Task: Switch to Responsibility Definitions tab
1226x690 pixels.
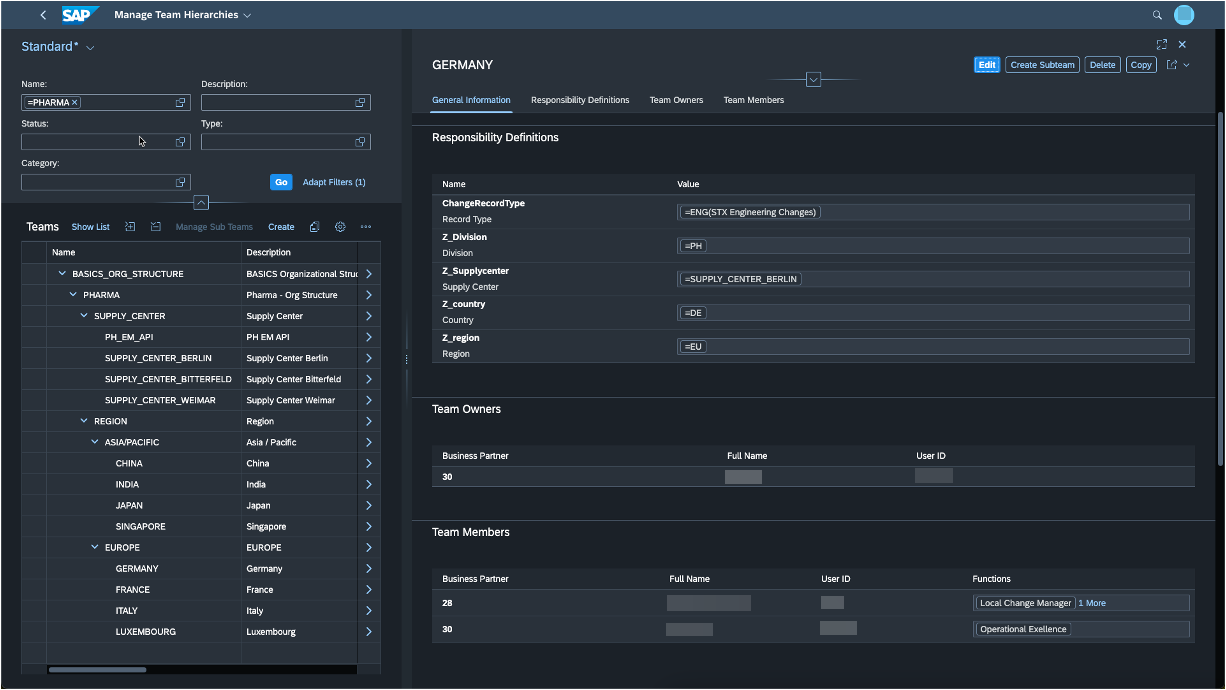Action: [x=580, y=100]
